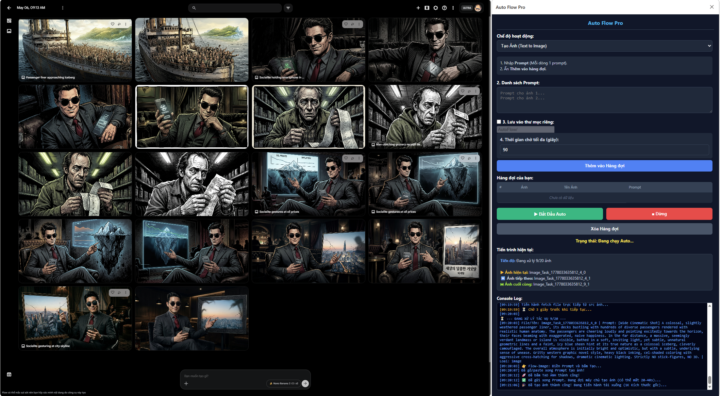Image resolution: width=720 pixels, height=396 pixels.
Task: Click the 'Prompt' column header in queue table
Action: pos(635,187)
